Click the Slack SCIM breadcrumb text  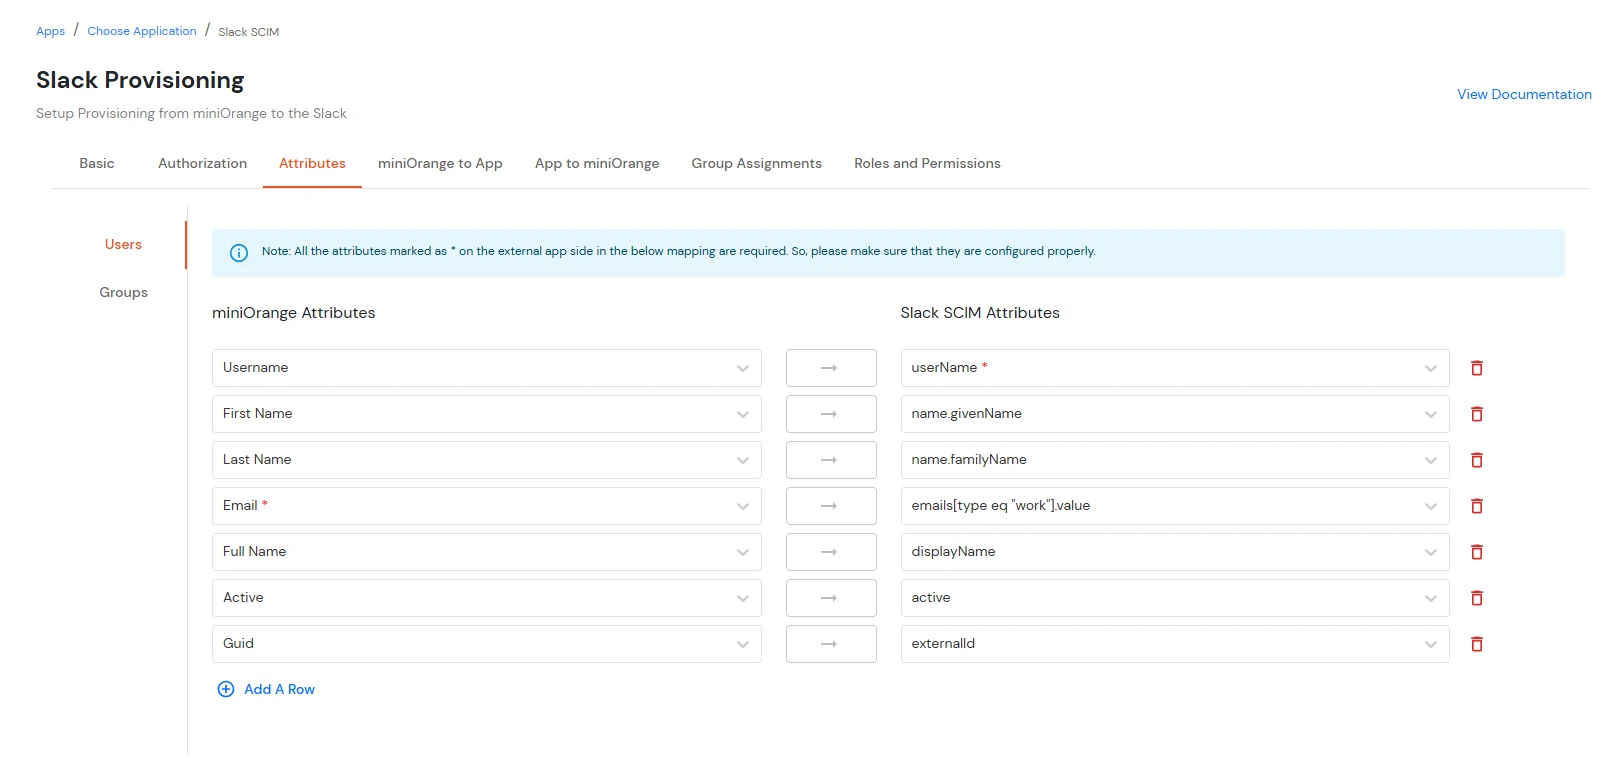[x=249, y=32]
